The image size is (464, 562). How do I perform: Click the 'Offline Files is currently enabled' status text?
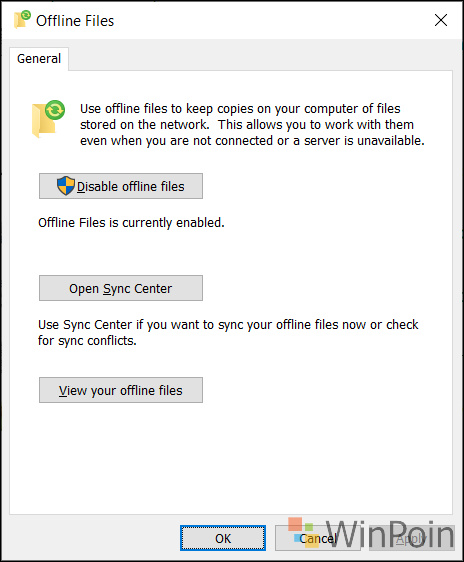131,223
